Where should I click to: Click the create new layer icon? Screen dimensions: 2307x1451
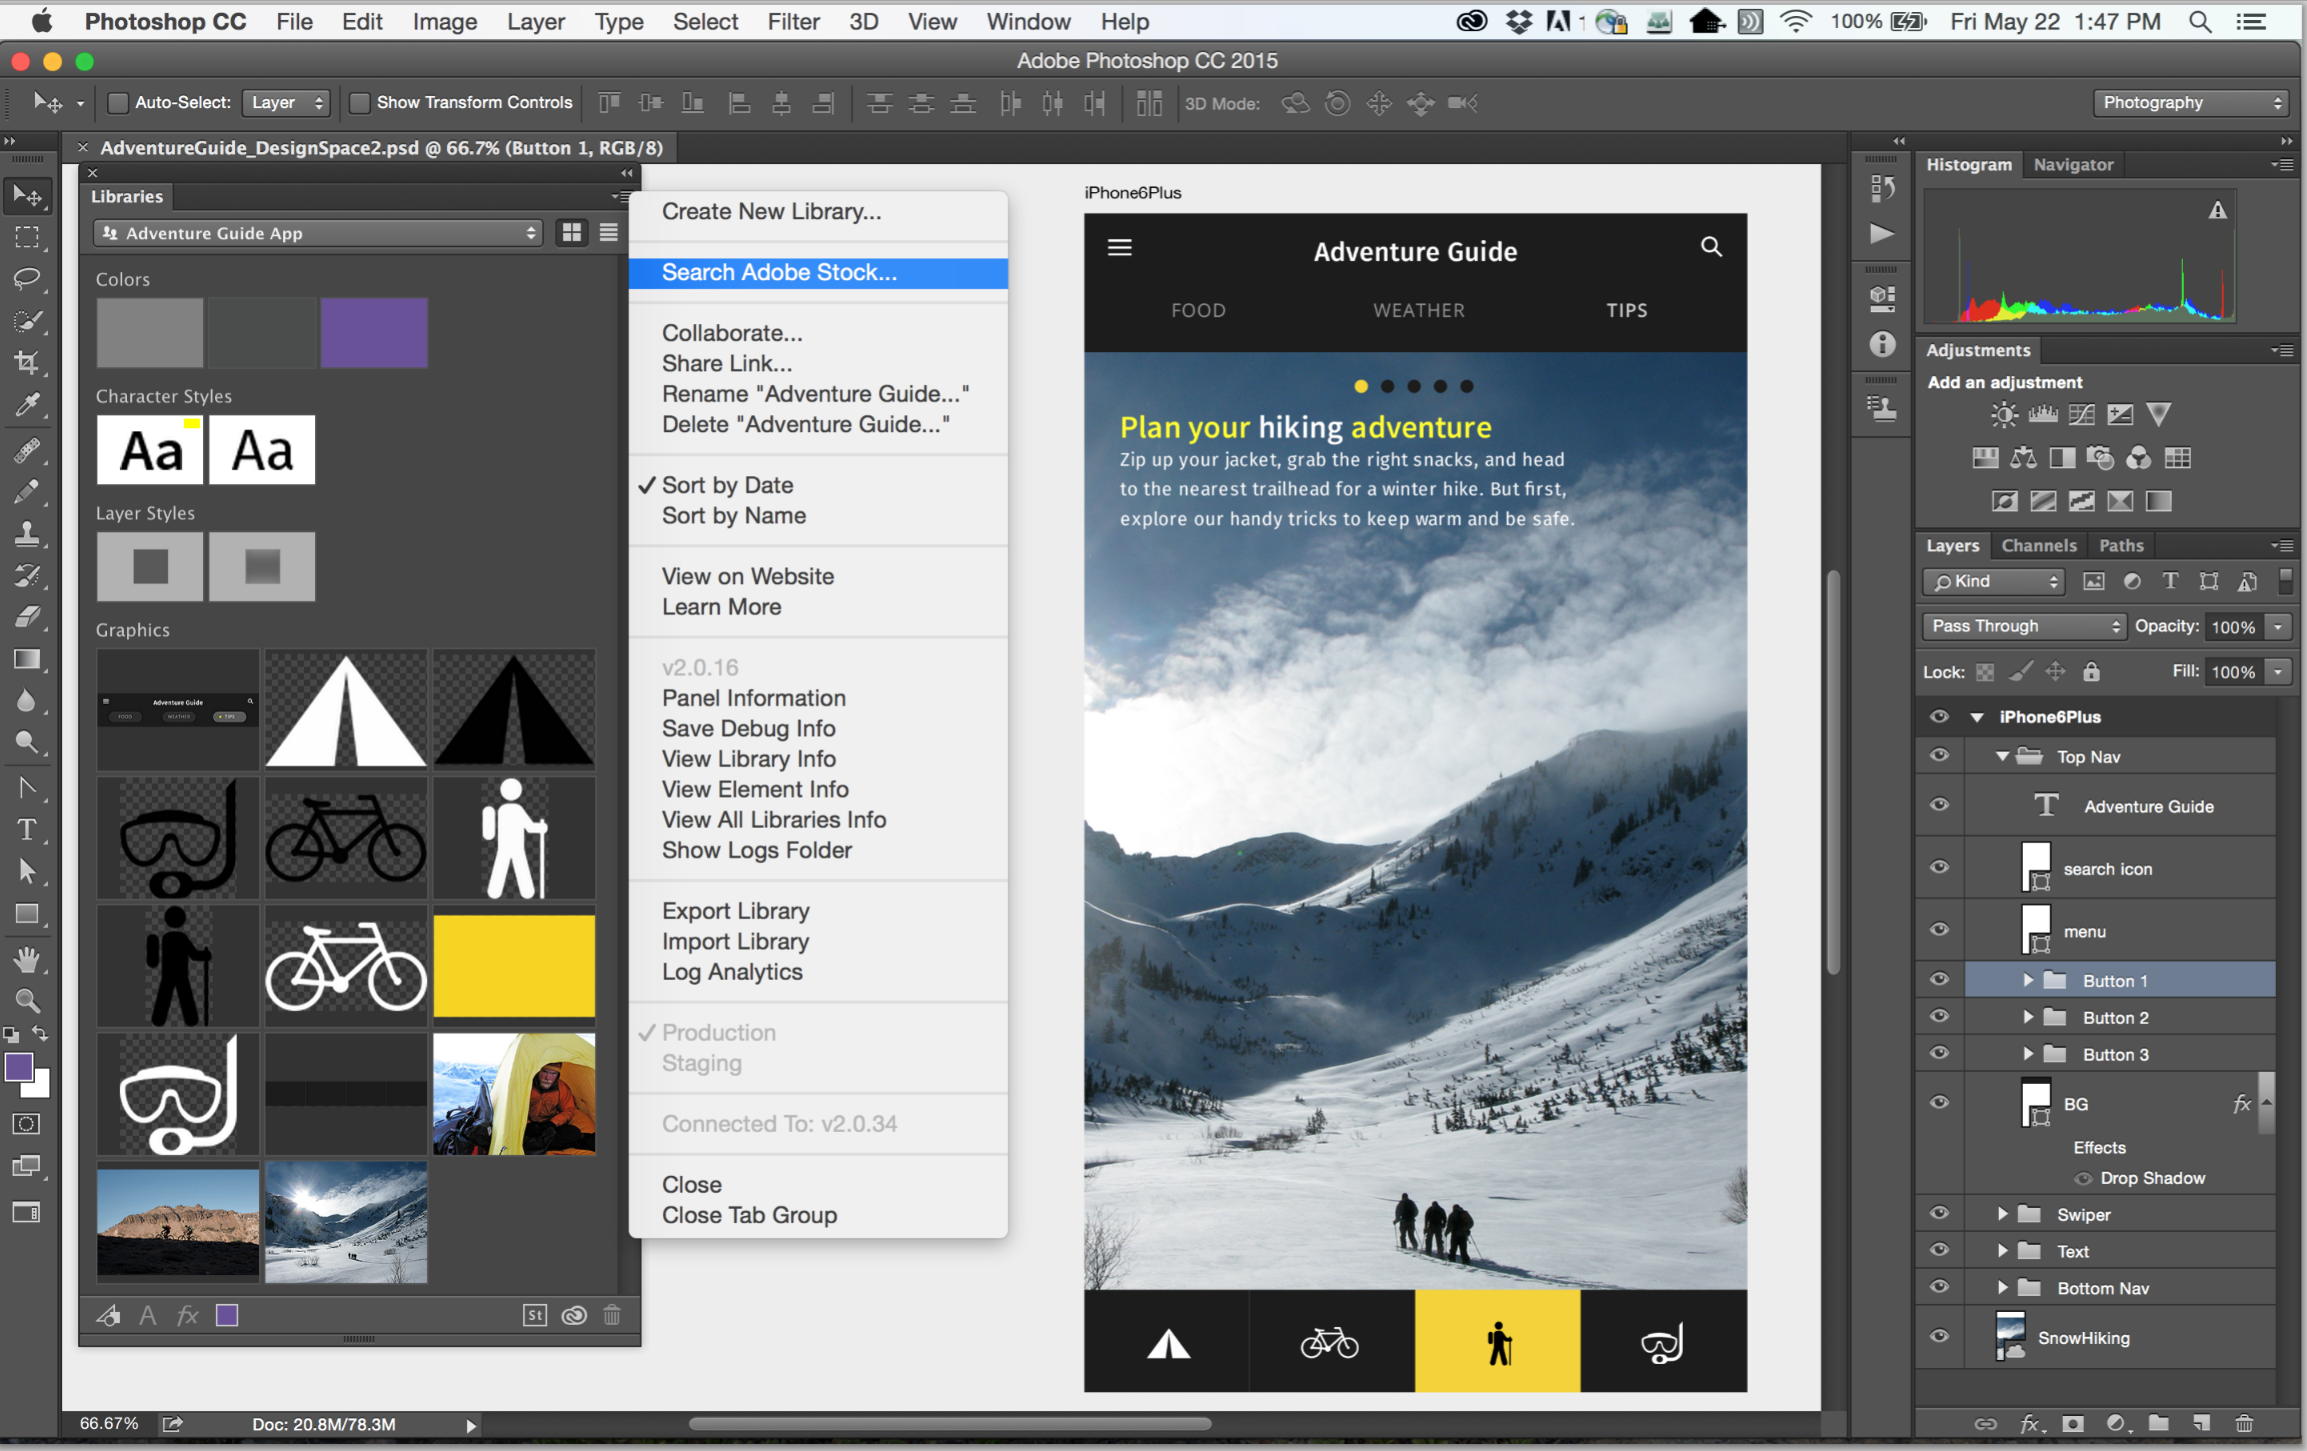(x=2201, y=1423)
